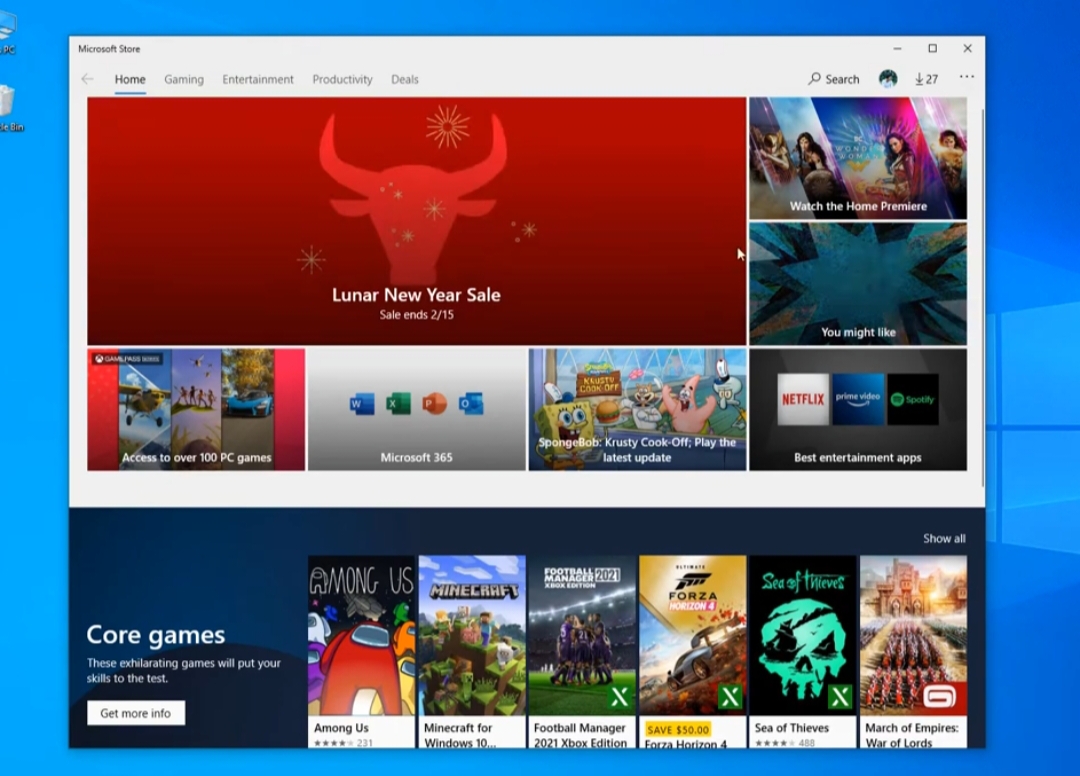Viewport: 1080px width, 776px height.
Task: Open the Among Us game card
Action: click(x=362, y=651)
